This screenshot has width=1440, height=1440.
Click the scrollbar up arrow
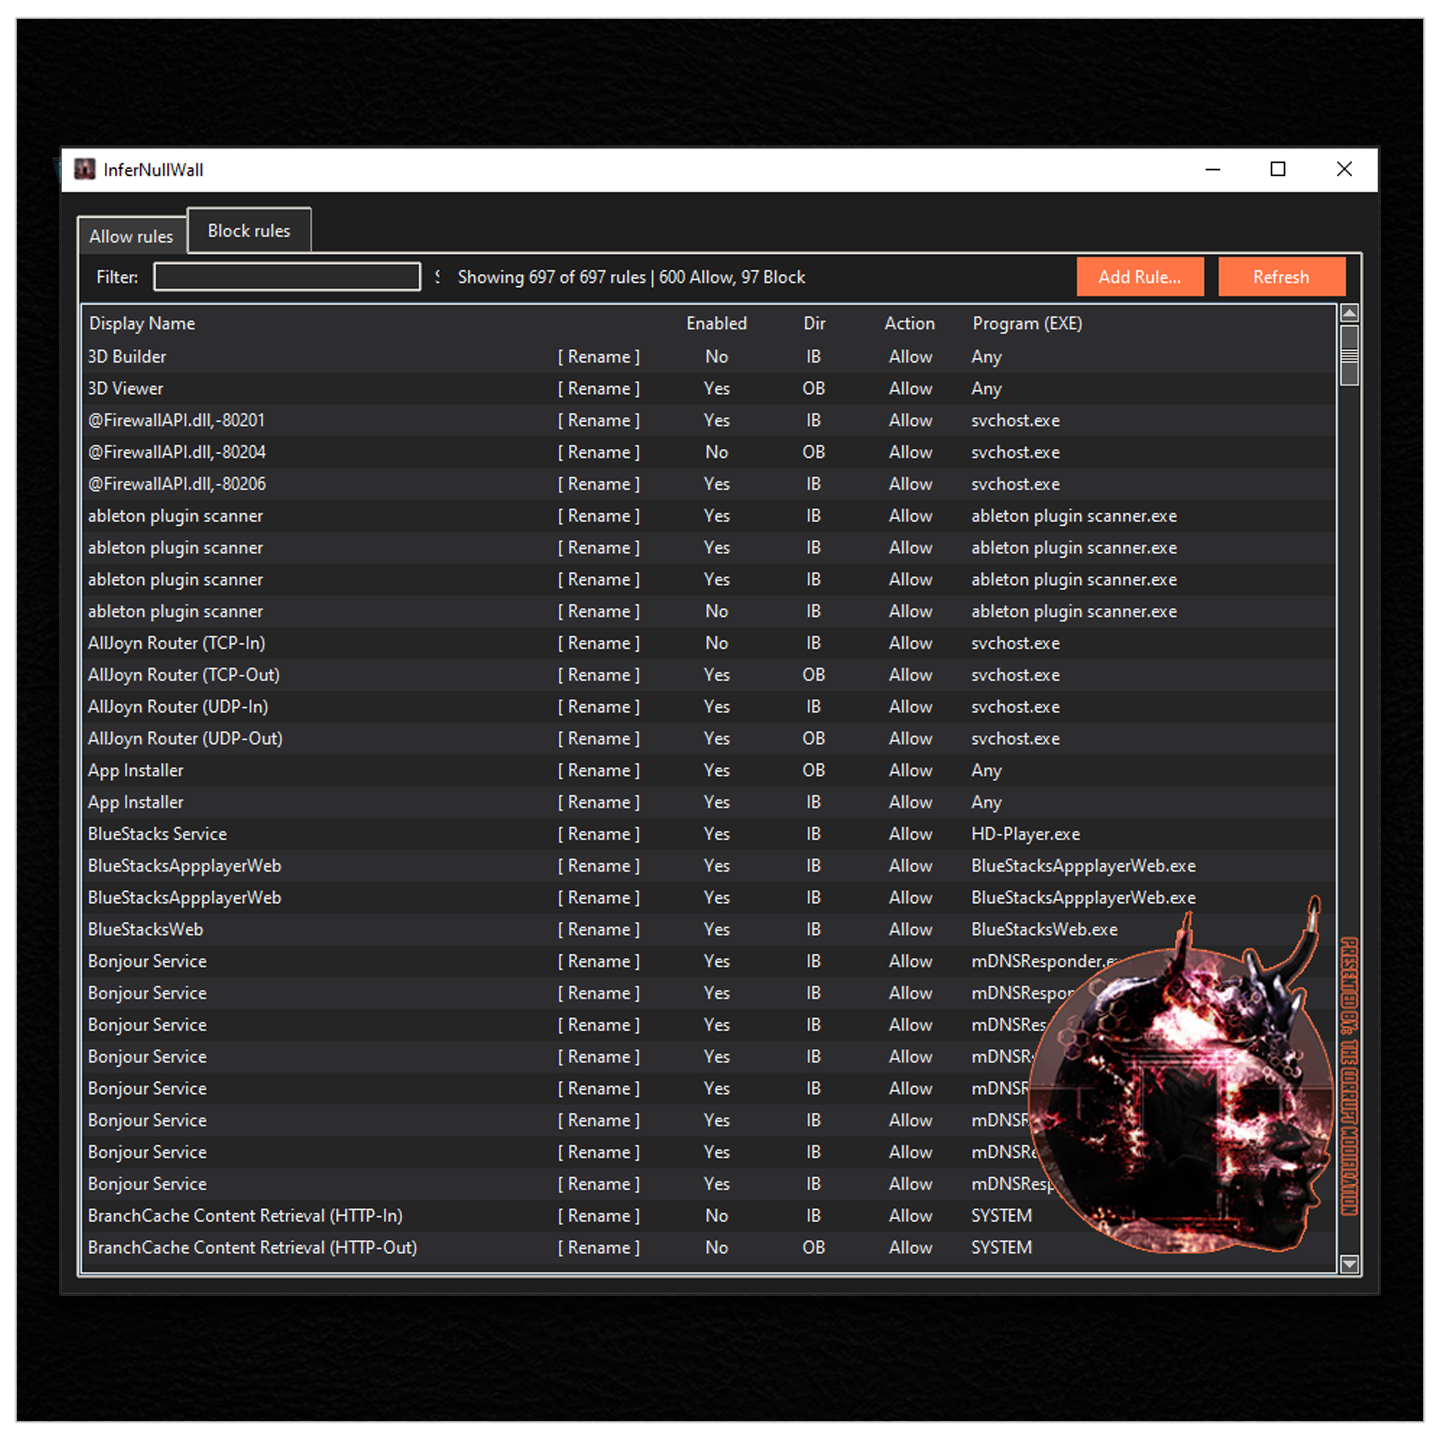tap(1349, 313)
